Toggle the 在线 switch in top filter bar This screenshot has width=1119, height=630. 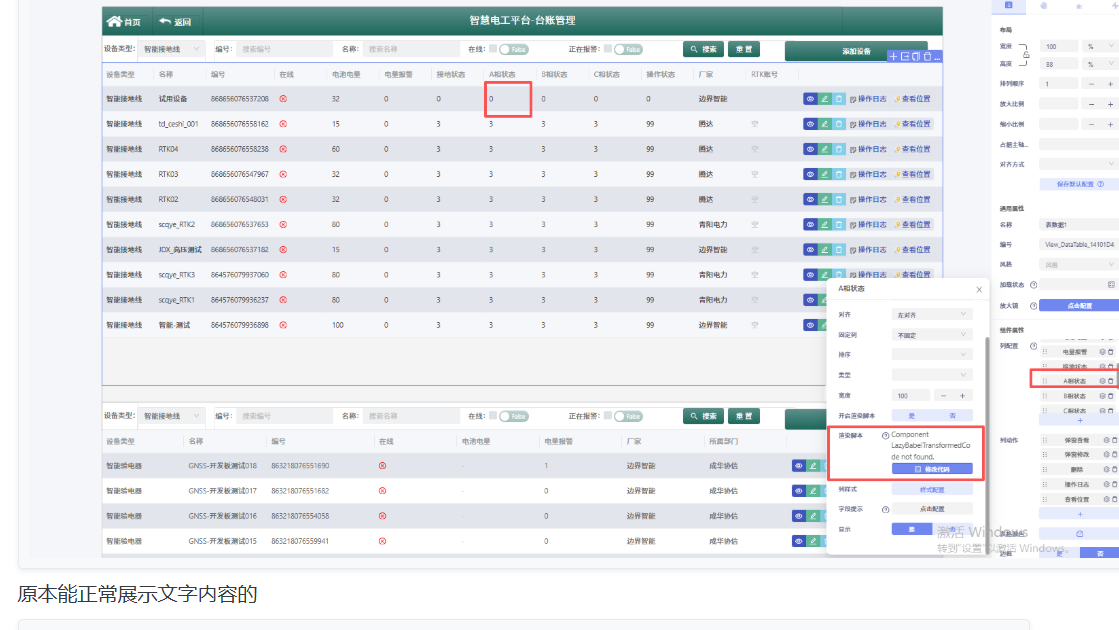pyautogui.click(x=513, y=49)
